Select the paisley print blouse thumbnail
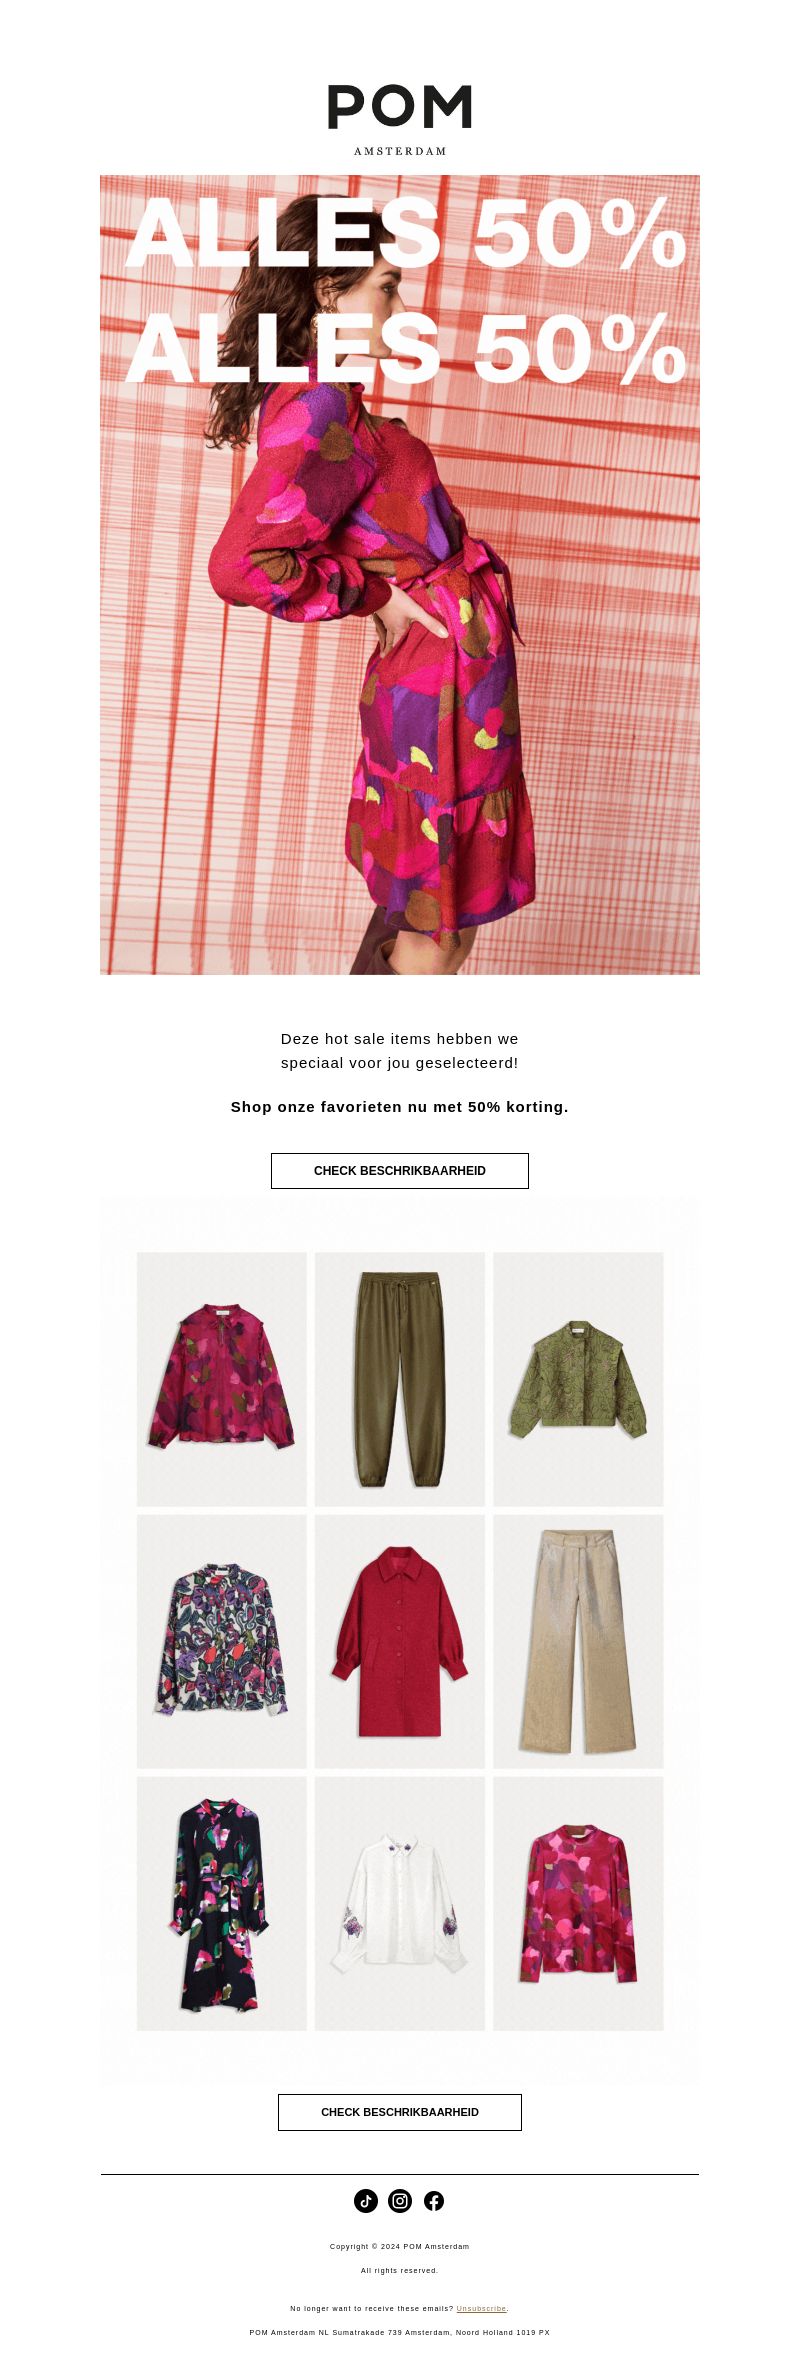 [222, 1641]
